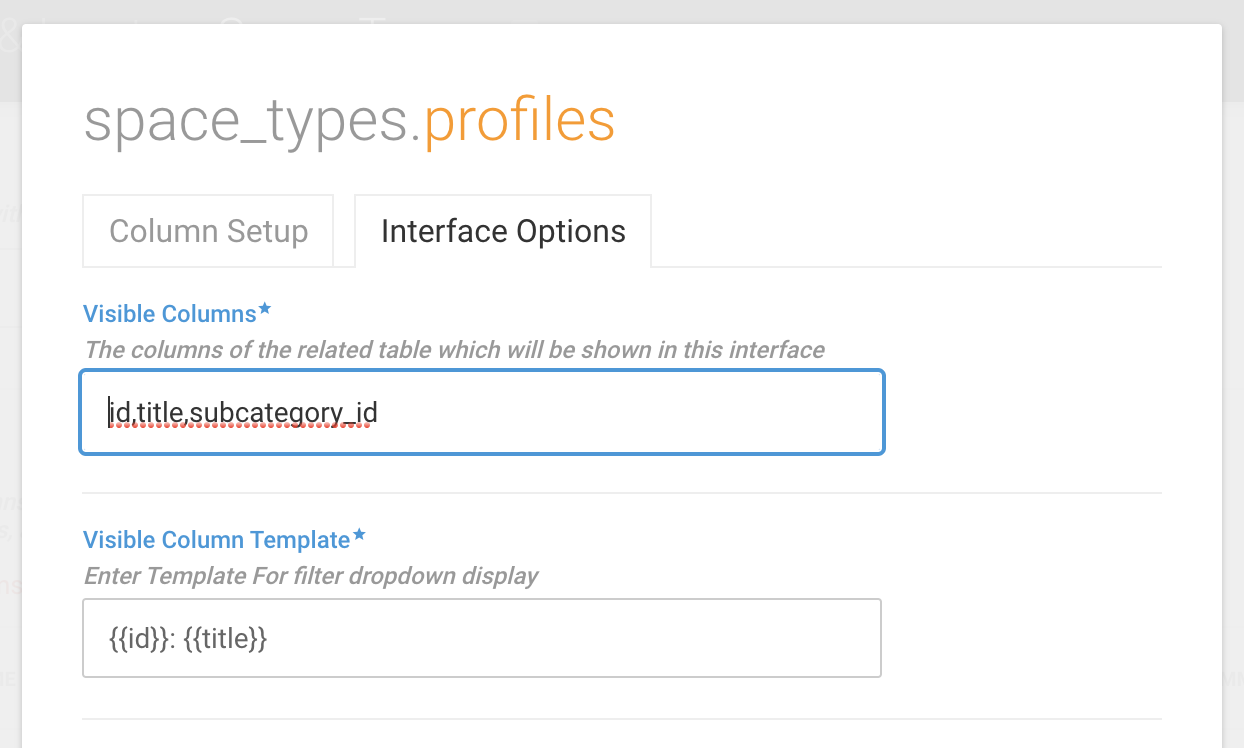Image resolution: width=1244 pixels, height=748 pixels.
Task: Click the Visible Column Template label
Action: click(x=217, y=540)
